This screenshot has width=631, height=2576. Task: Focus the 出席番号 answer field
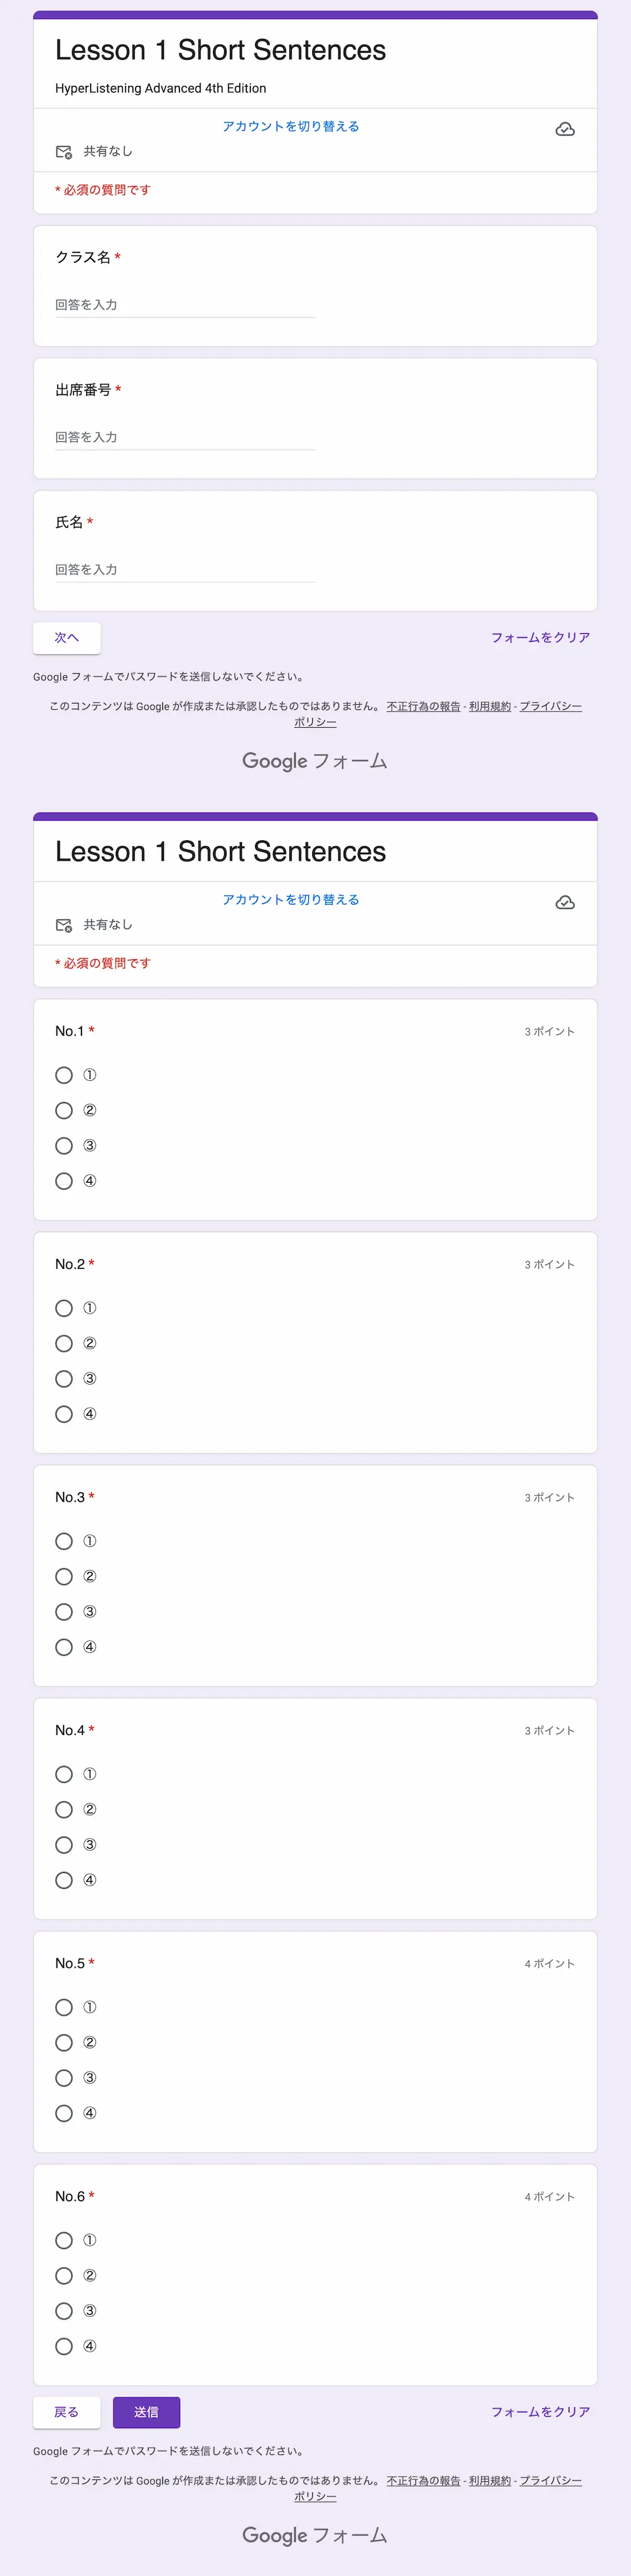point(185,437)
